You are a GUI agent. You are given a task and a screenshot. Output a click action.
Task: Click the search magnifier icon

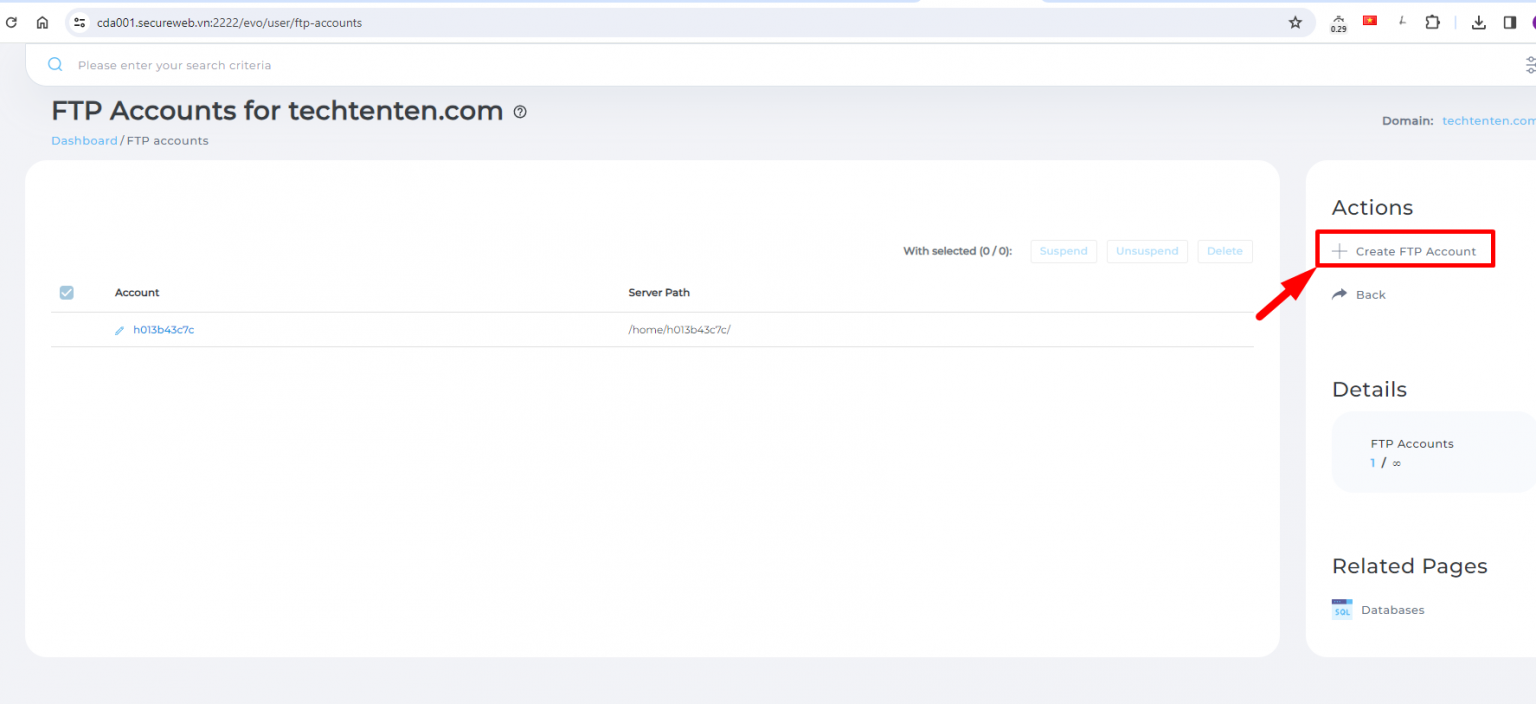54,64
